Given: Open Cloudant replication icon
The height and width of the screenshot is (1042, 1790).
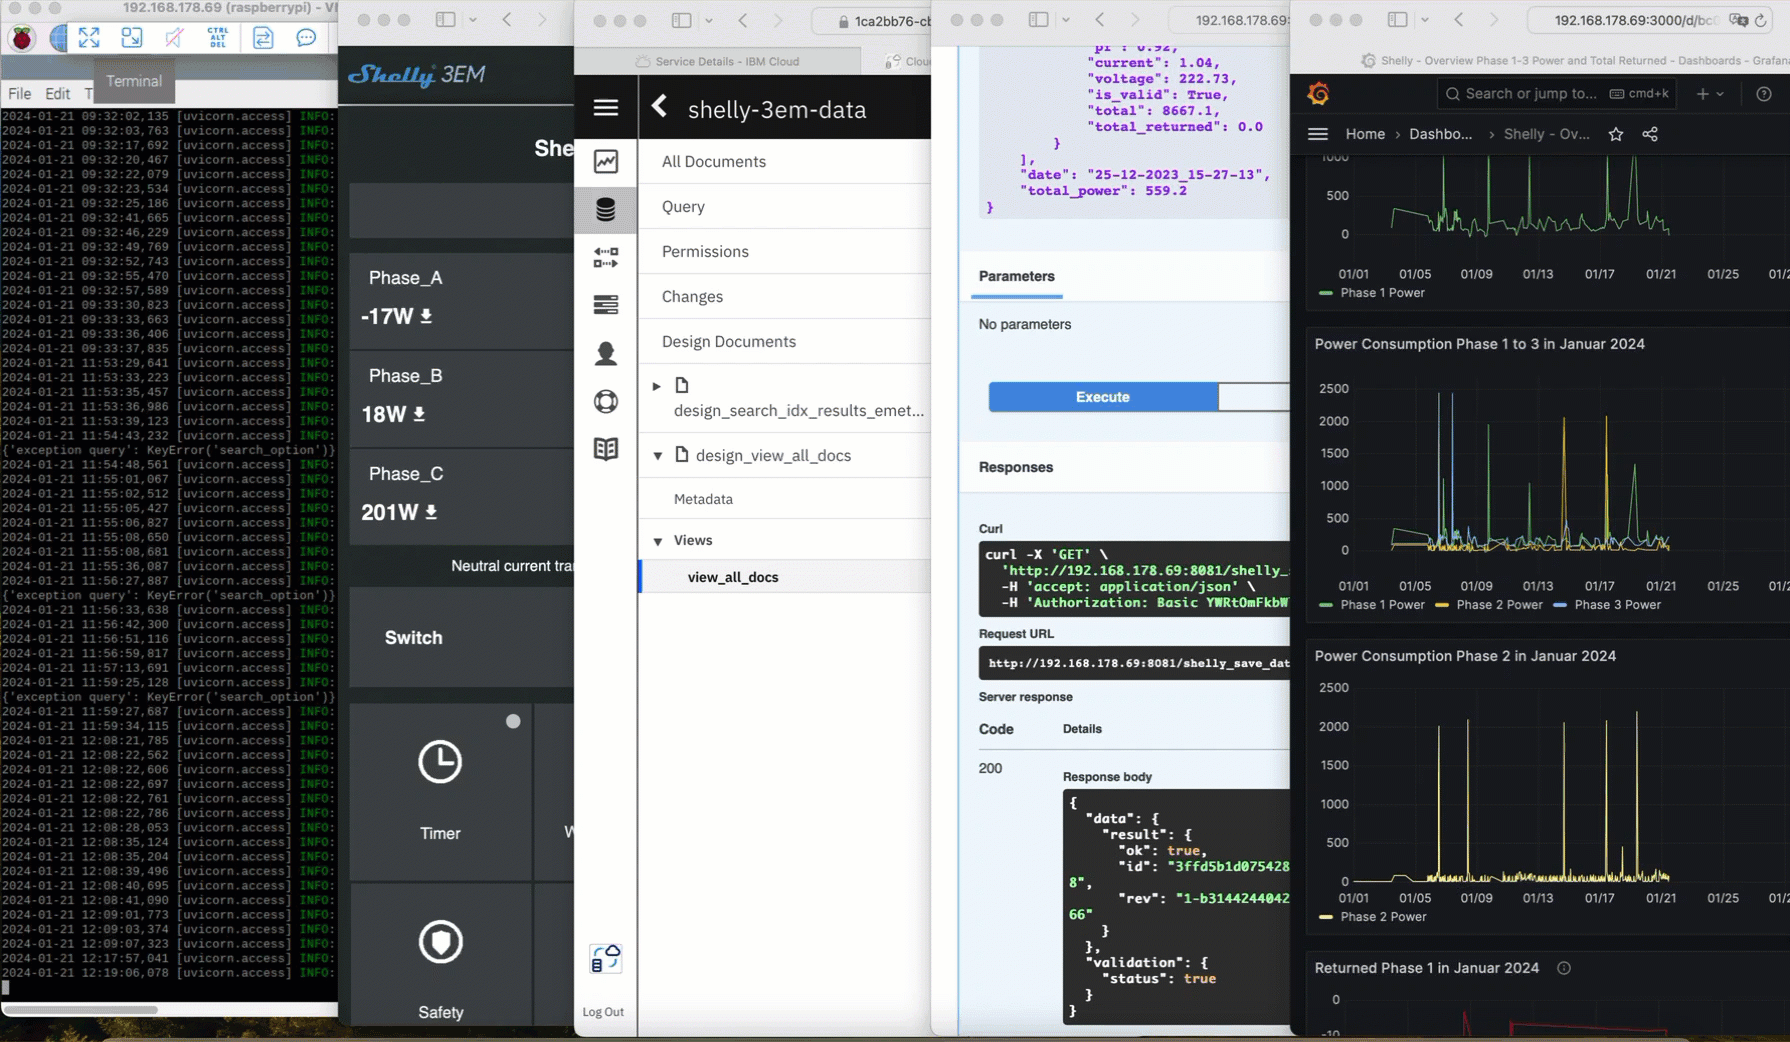Looking at the screenshot, I should (x=606, y=258).
